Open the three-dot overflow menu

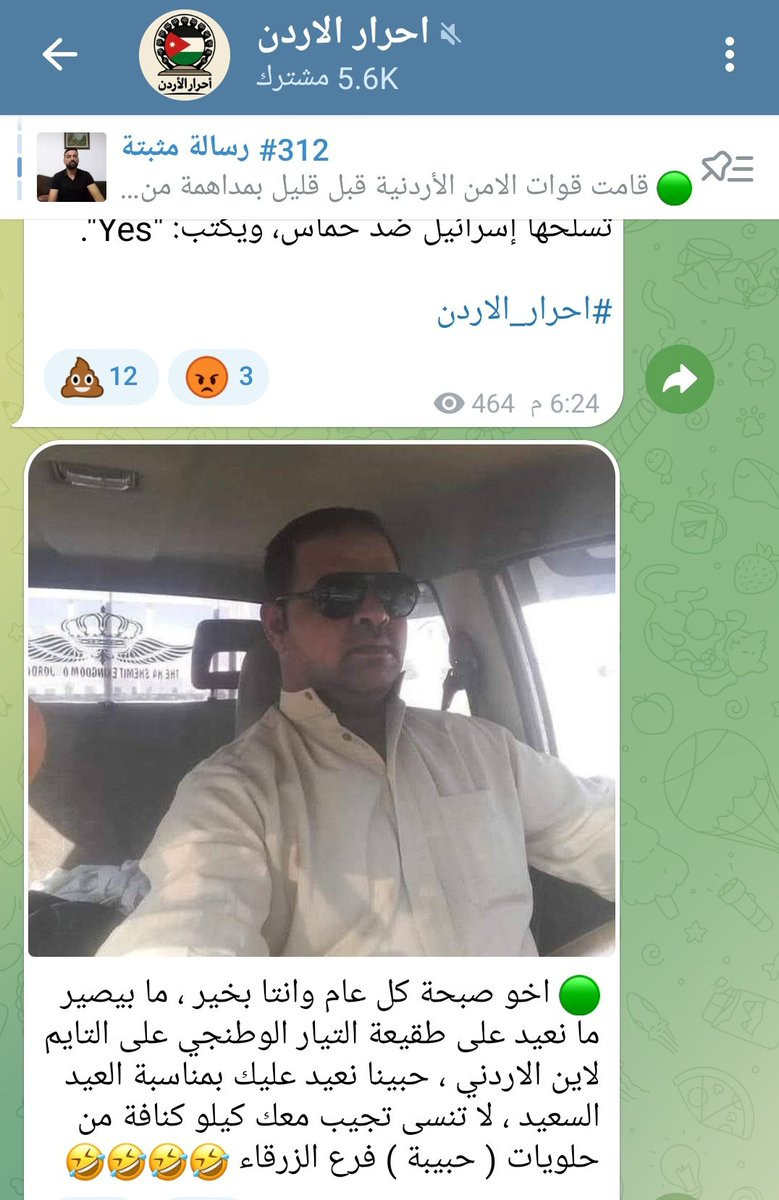tap(730, 54)
